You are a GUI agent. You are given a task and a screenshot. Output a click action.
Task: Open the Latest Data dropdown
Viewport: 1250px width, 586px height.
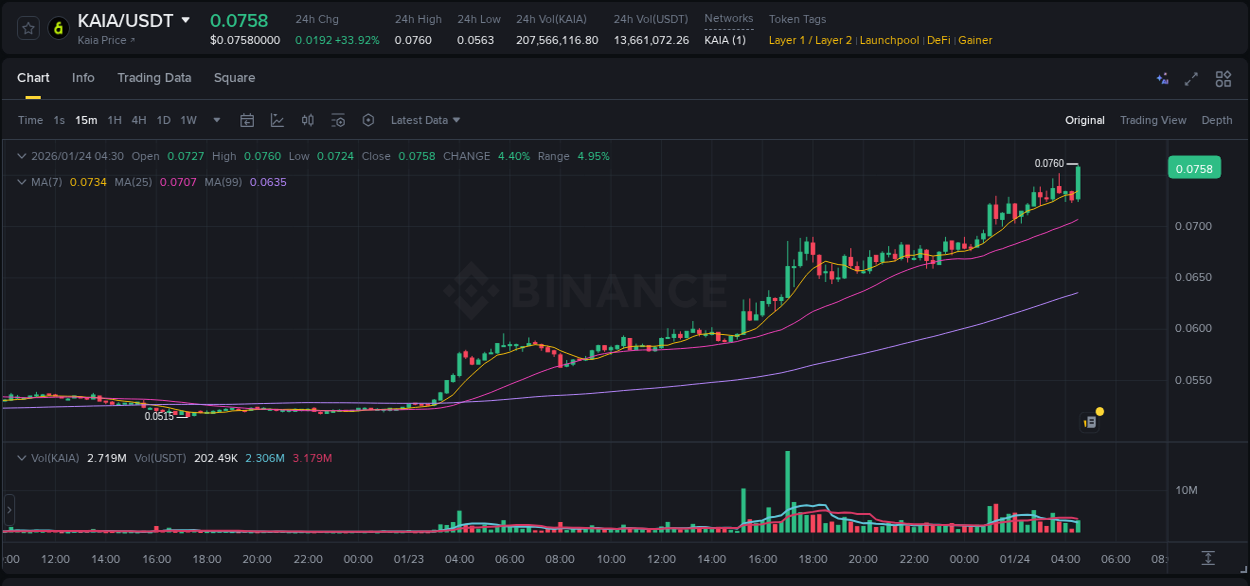tap(425, 120)
